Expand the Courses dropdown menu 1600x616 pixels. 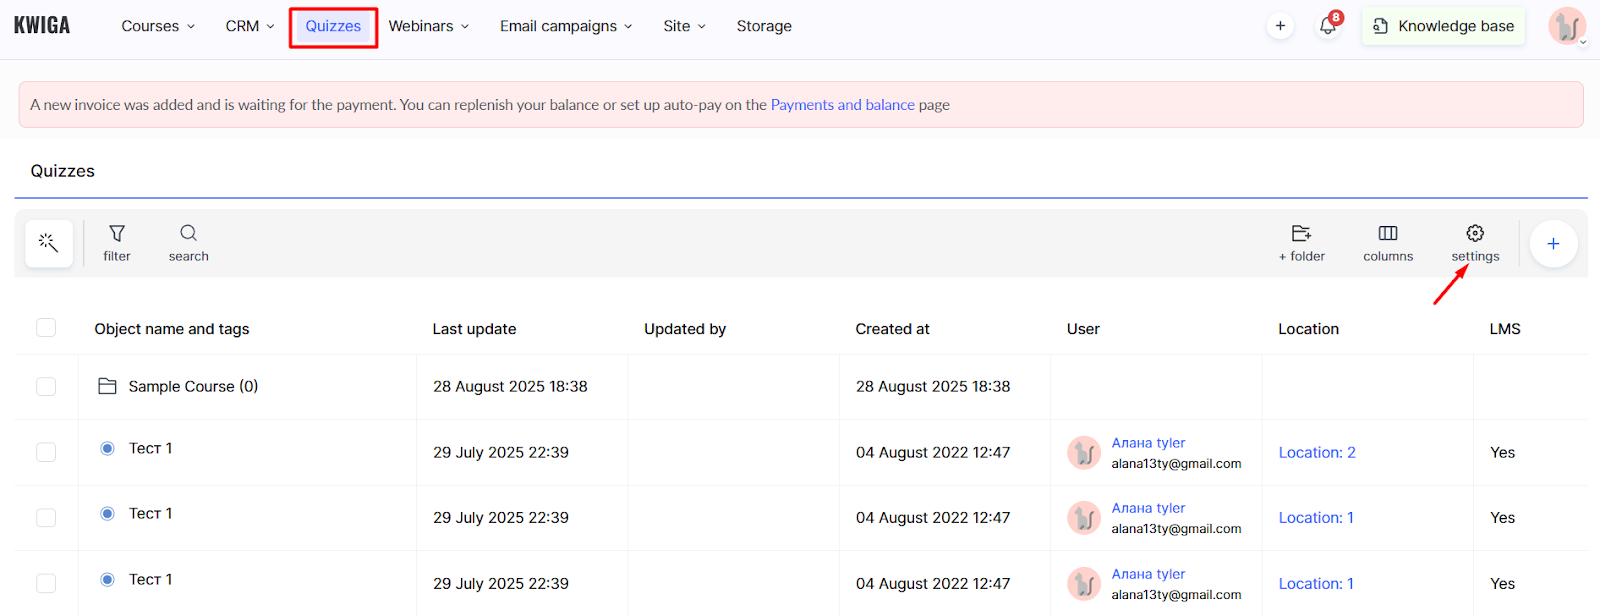click(x=158, y=26)
